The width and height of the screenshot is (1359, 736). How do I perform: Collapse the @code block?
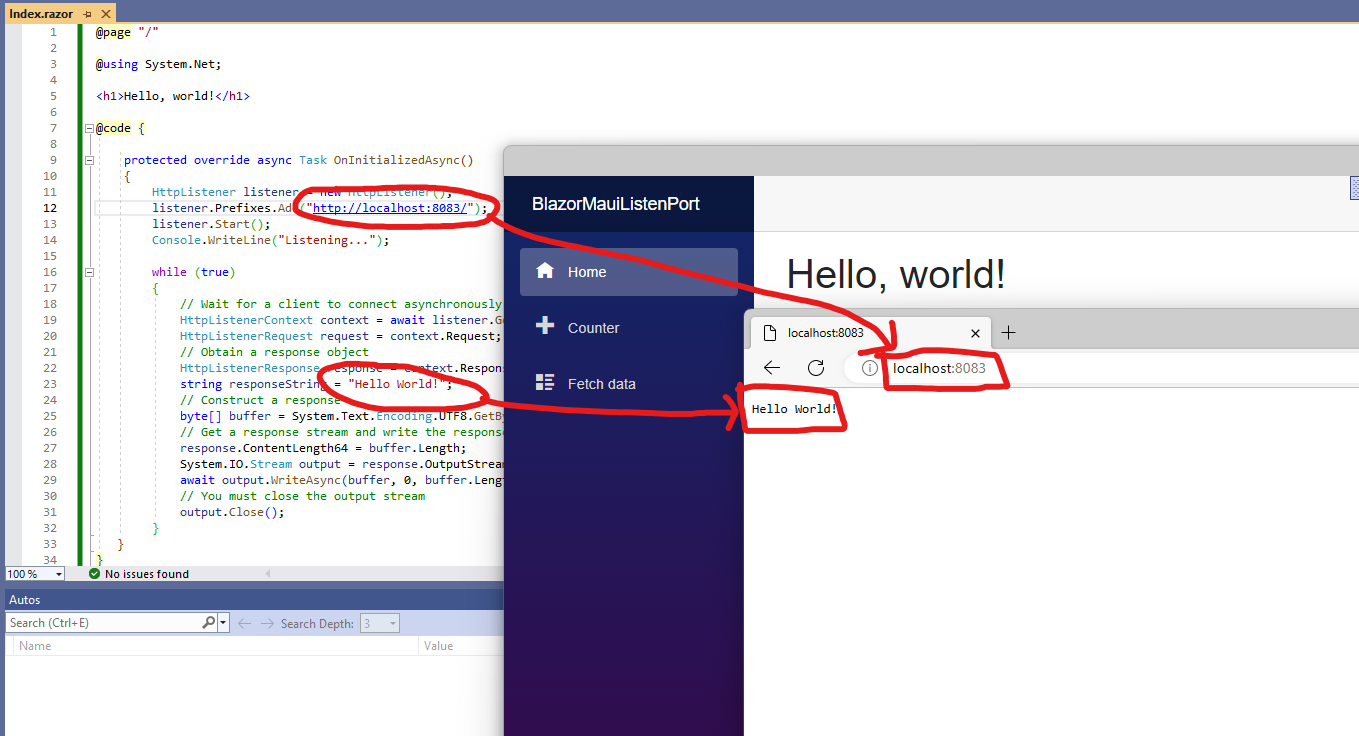tap(89, 127)
